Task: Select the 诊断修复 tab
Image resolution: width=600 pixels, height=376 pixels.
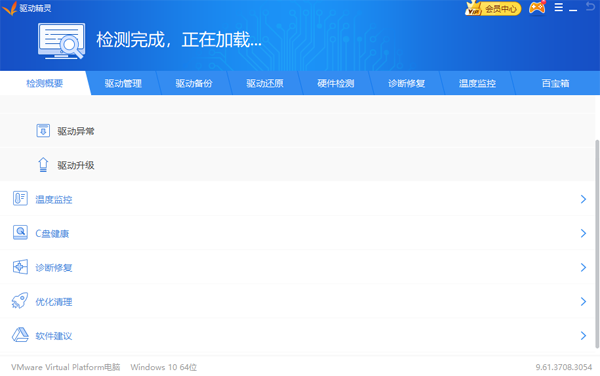Action: [406, 83]
